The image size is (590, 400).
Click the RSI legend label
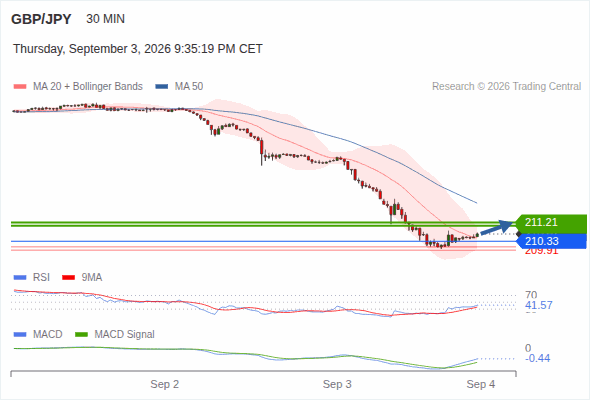point(41,278)
